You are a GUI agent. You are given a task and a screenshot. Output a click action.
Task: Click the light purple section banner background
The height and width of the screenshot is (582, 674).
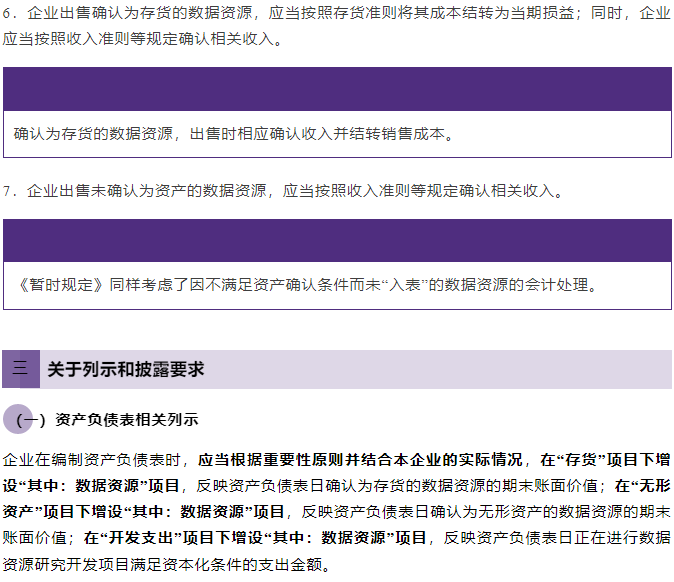pos(450,369)
